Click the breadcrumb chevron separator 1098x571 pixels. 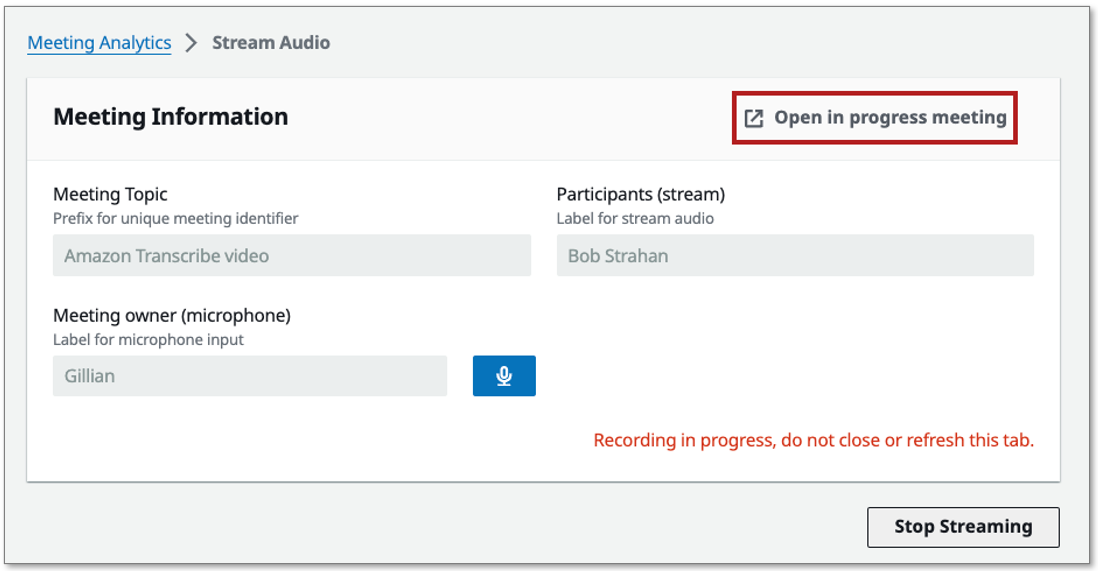[191, 44]
